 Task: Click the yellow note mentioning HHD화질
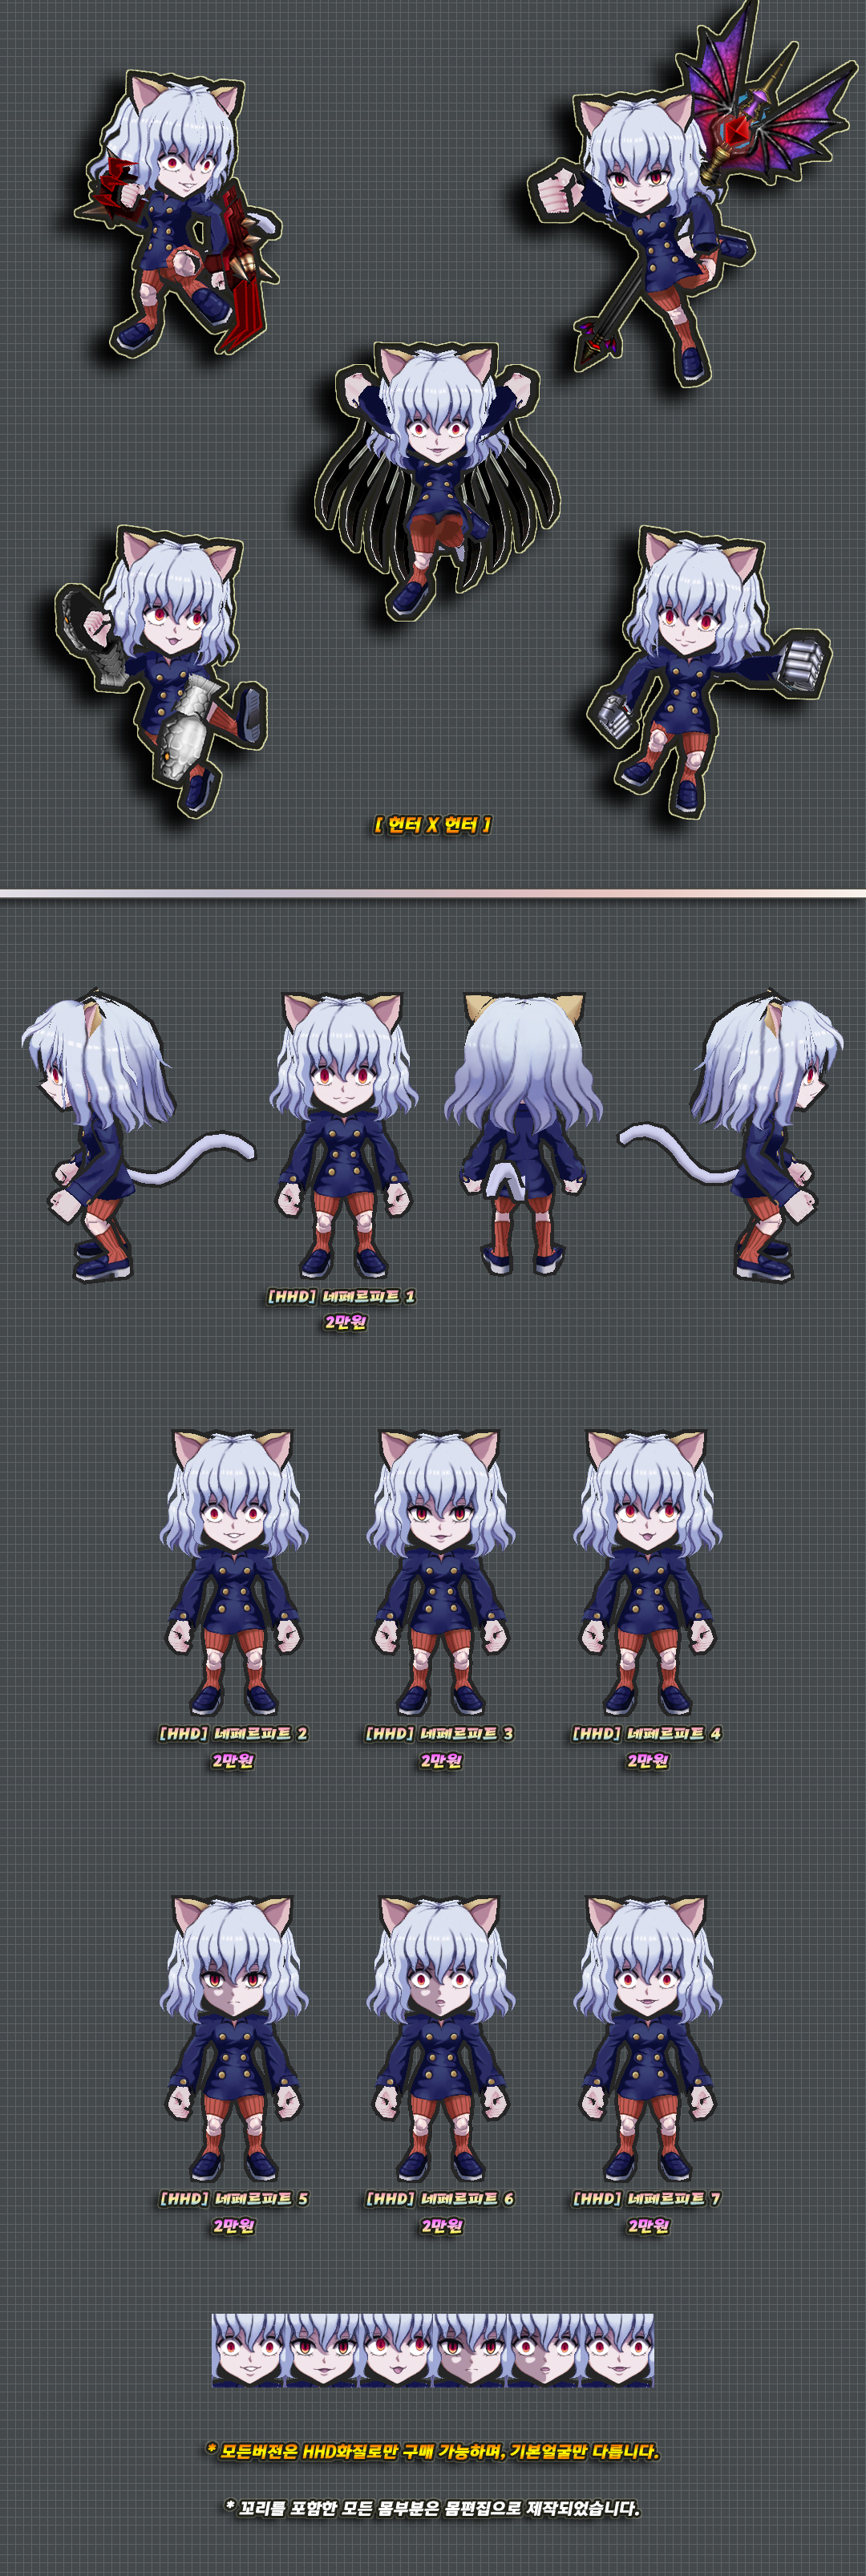point(433,2452)
